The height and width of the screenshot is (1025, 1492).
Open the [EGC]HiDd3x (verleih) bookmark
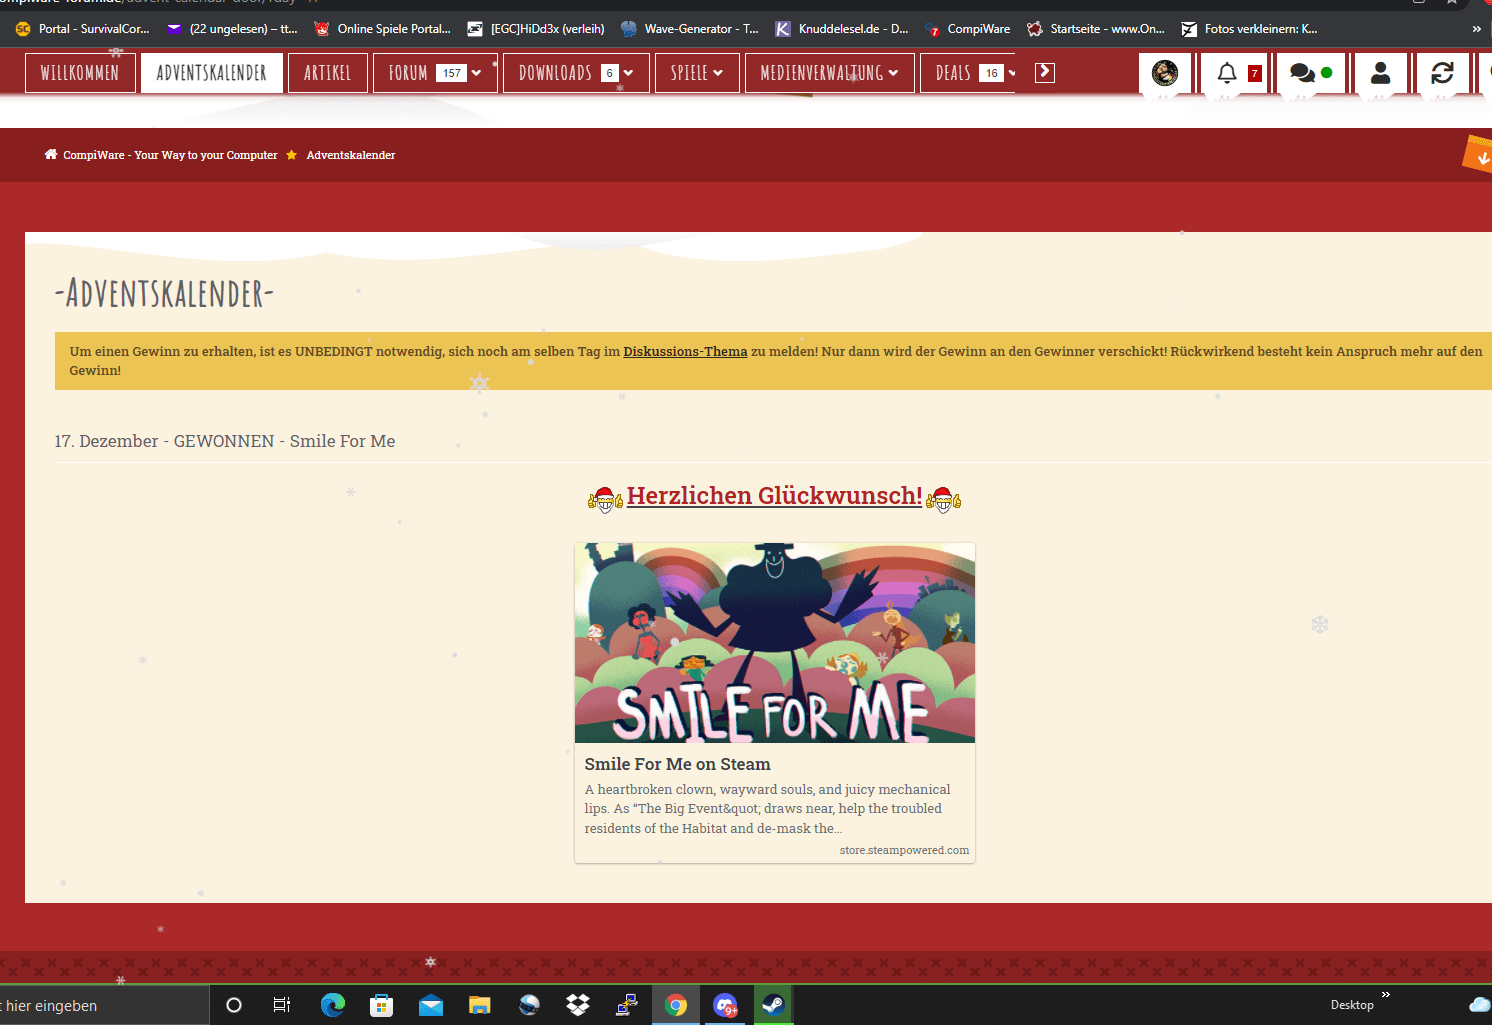click(x=536, y=29)
